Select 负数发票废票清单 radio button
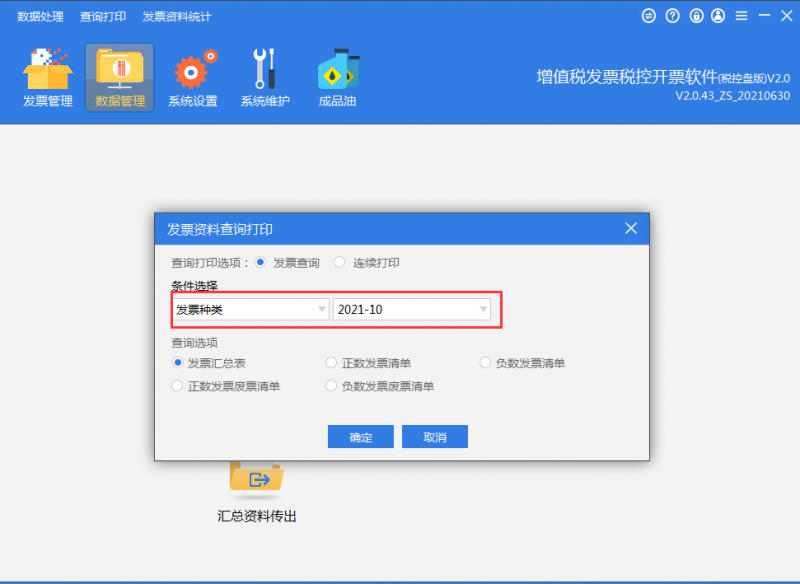The height and width of the screenshot is (584, 800). (332, 386)
